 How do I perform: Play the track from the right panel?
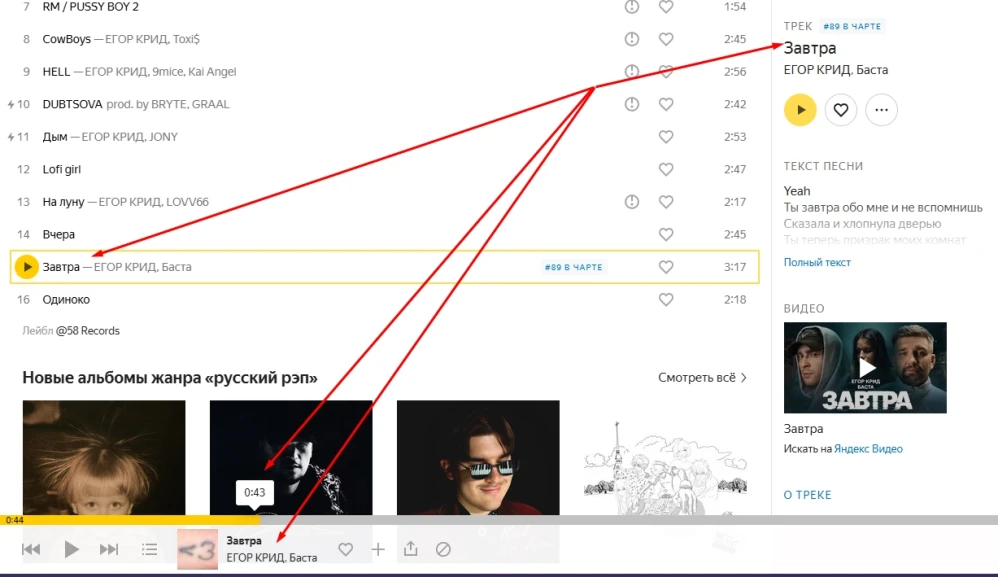(800, 110)
